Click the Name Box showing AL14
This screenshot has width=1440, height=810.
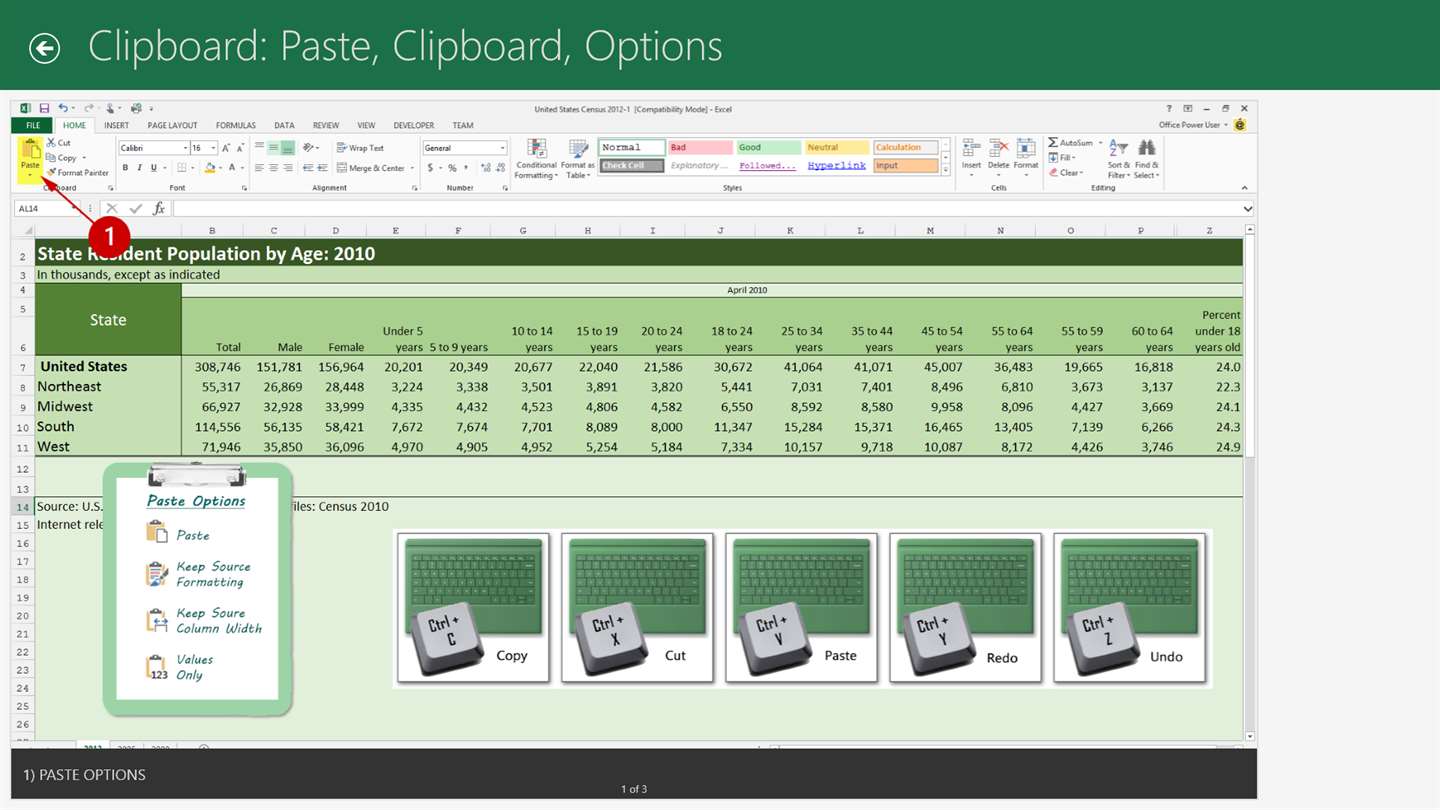coord(48,209)
